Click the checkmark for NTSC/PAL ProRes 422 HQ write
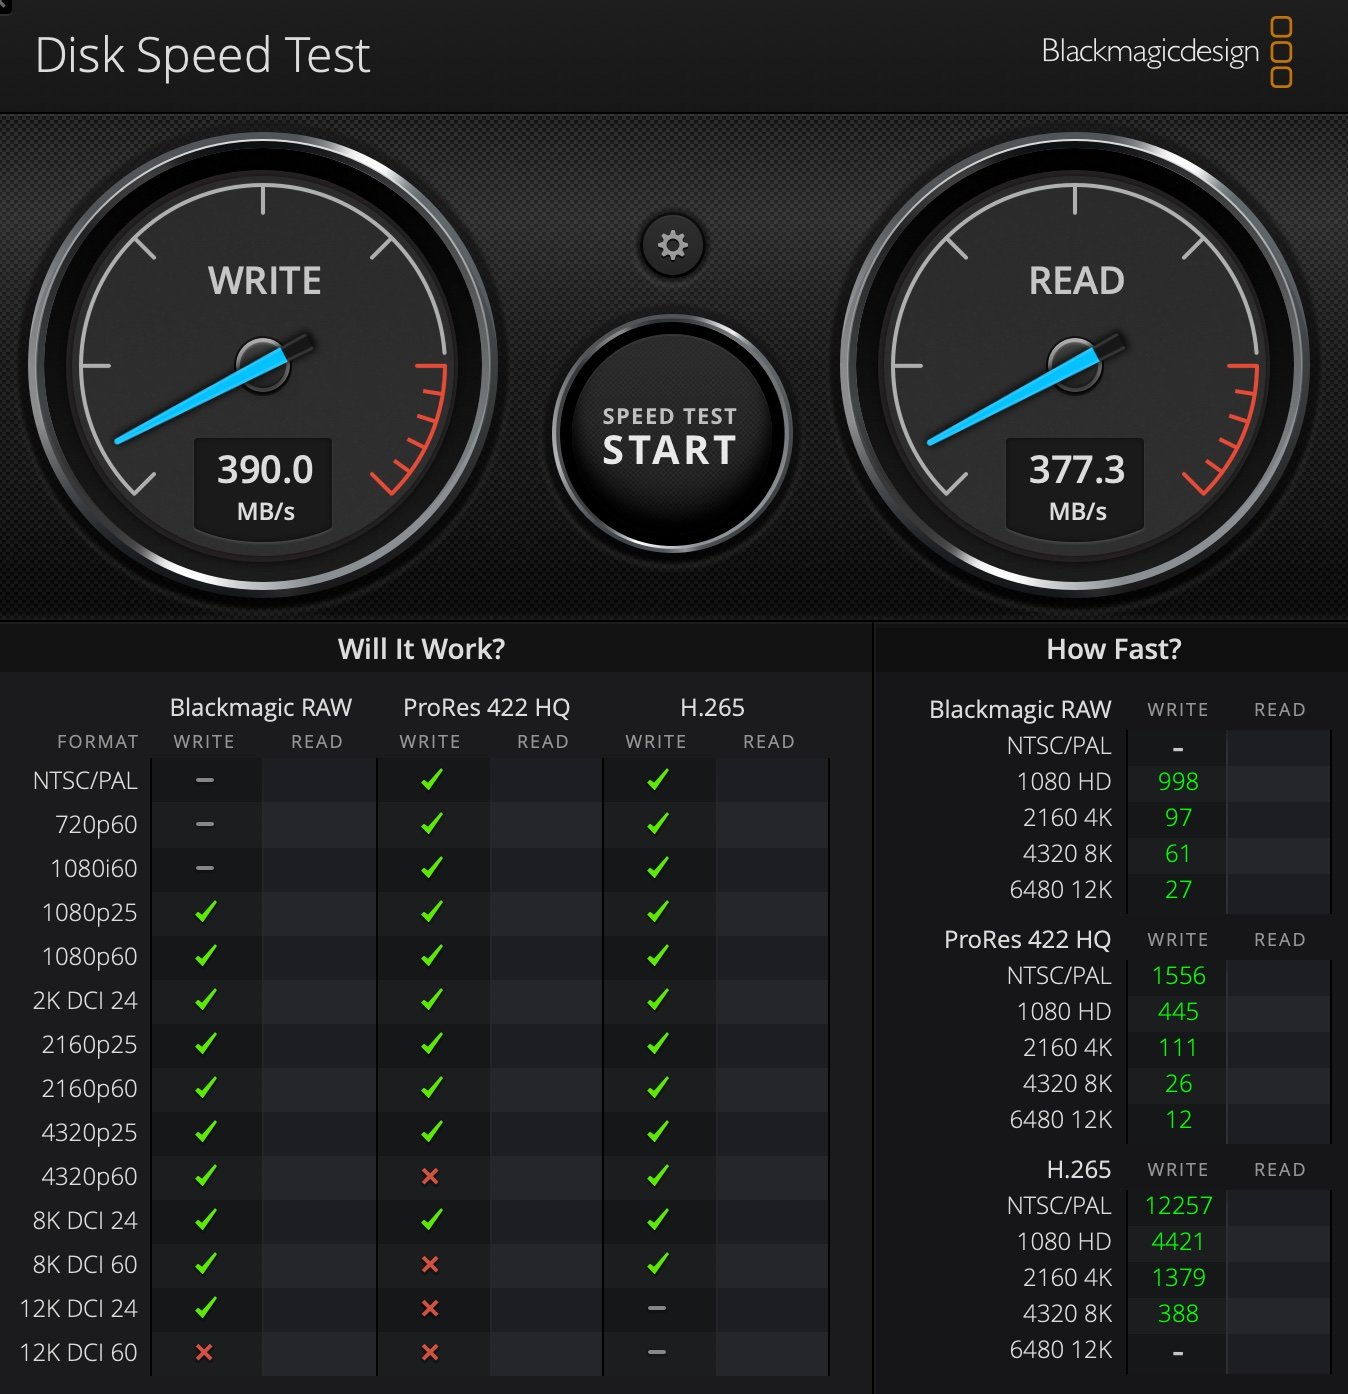1348x1394 pixels. [431, 779]
